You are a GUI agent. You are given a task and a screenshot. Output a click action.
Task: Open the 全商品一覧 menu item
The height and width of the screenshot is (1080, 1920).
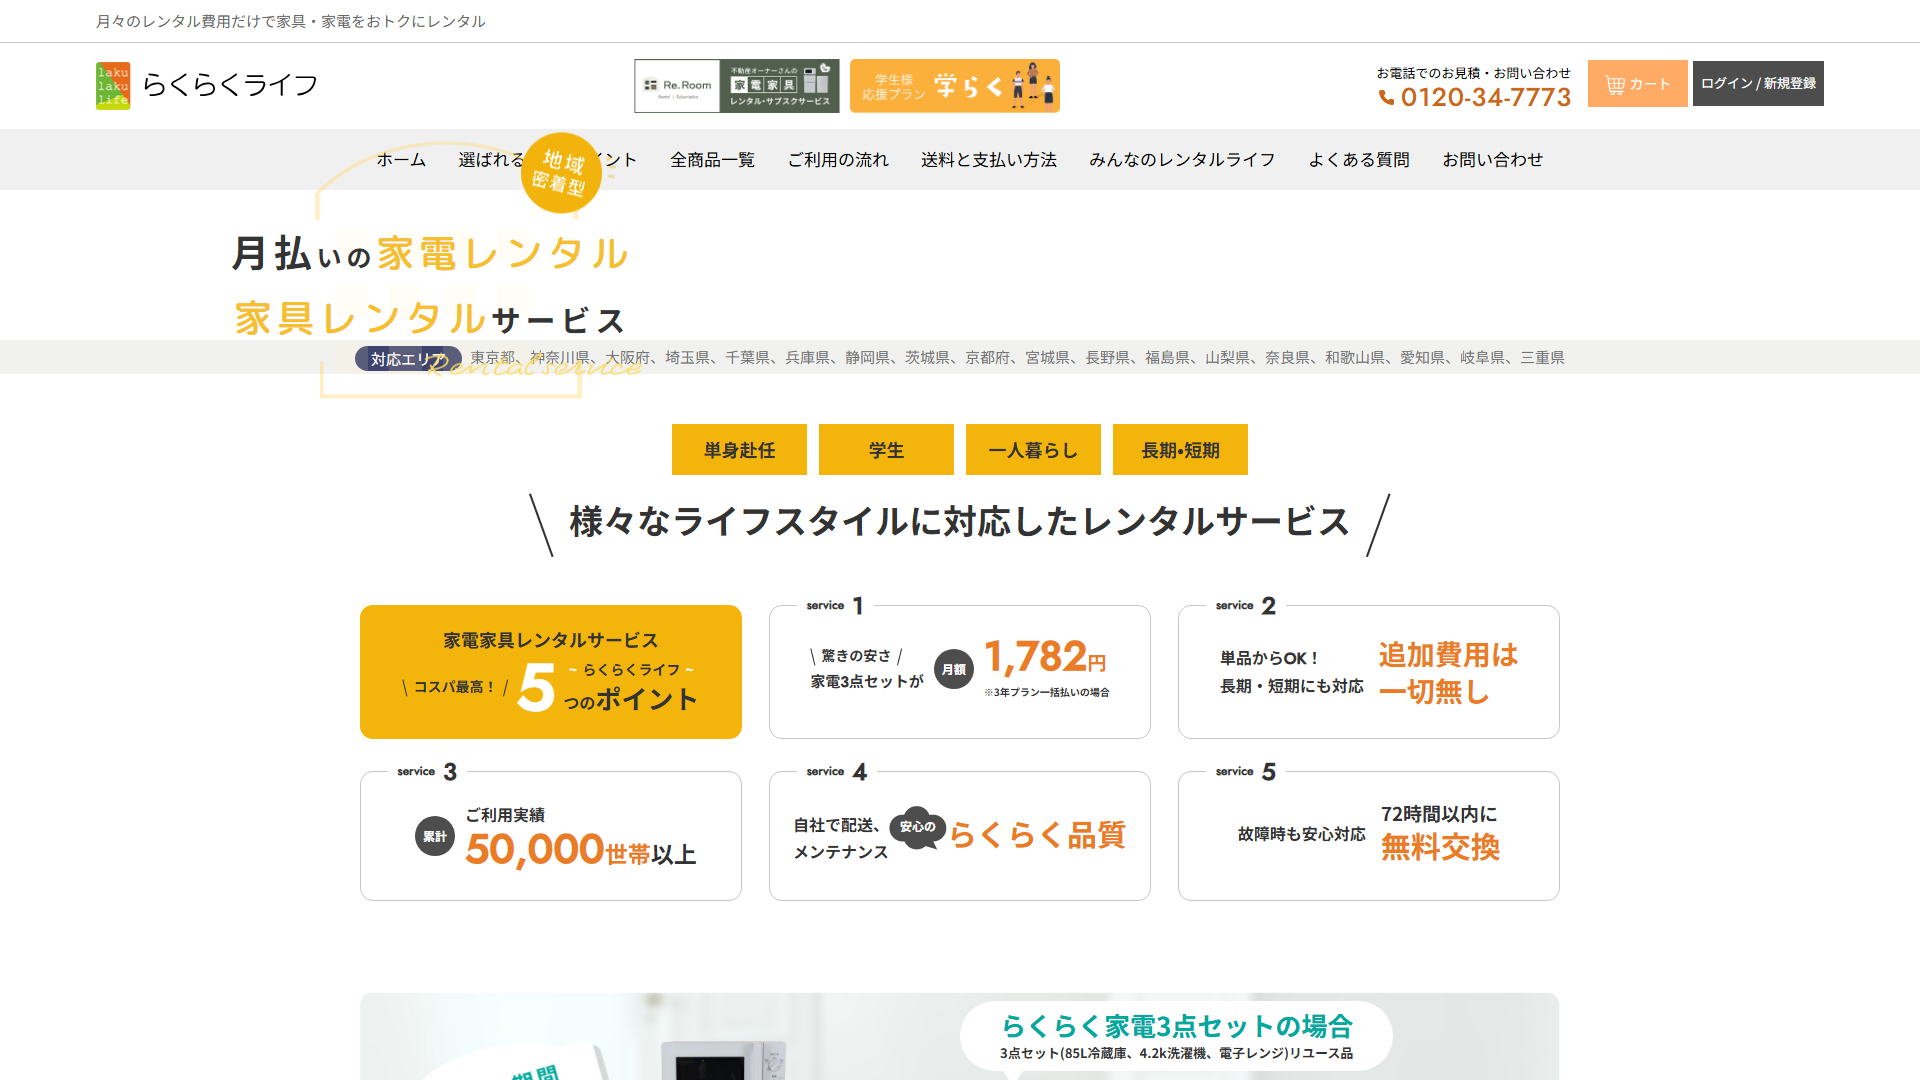click(x=712, y=159)
